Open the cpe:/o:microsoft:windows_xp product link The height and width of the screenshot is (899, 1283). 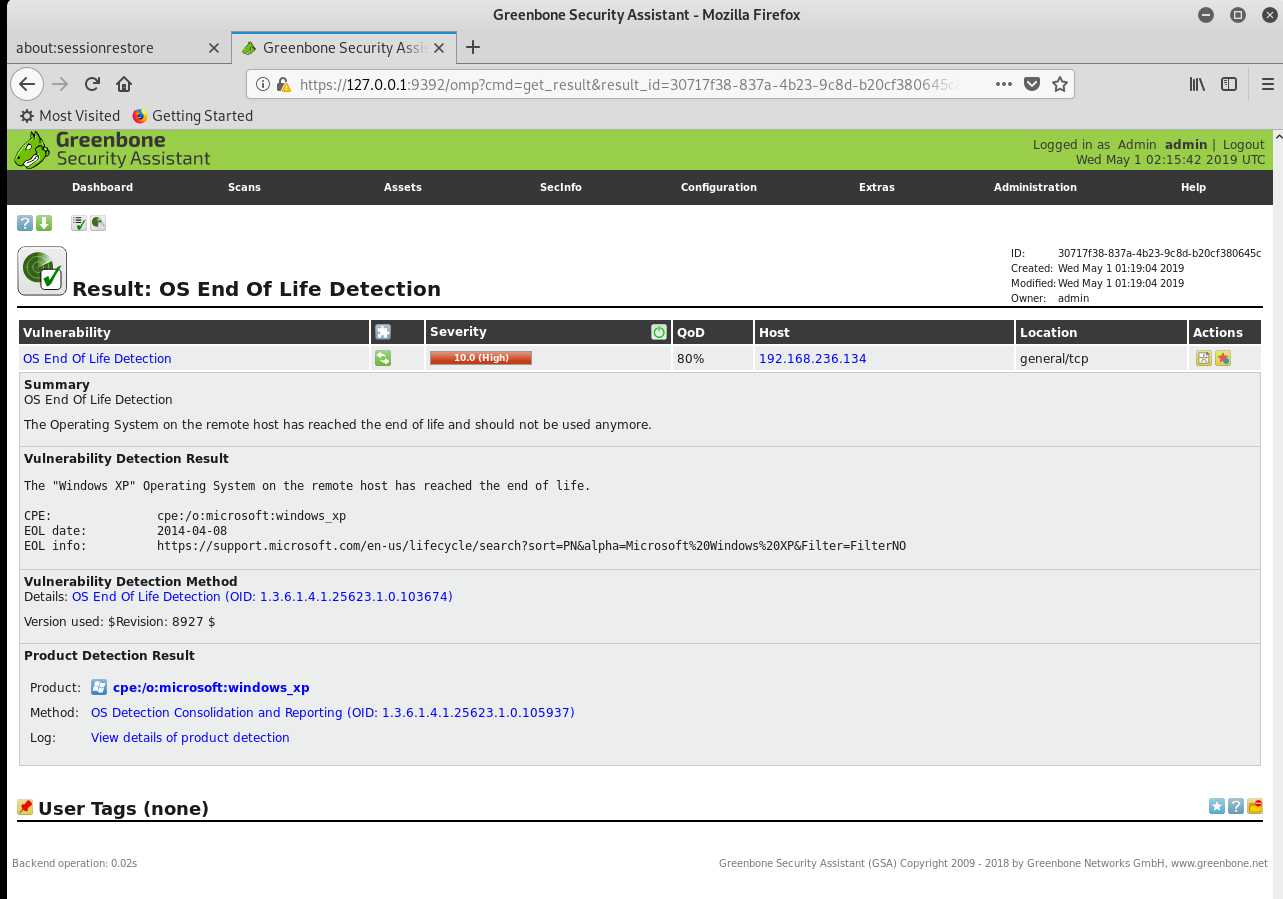pyautogui.click(x=211, y=687)
